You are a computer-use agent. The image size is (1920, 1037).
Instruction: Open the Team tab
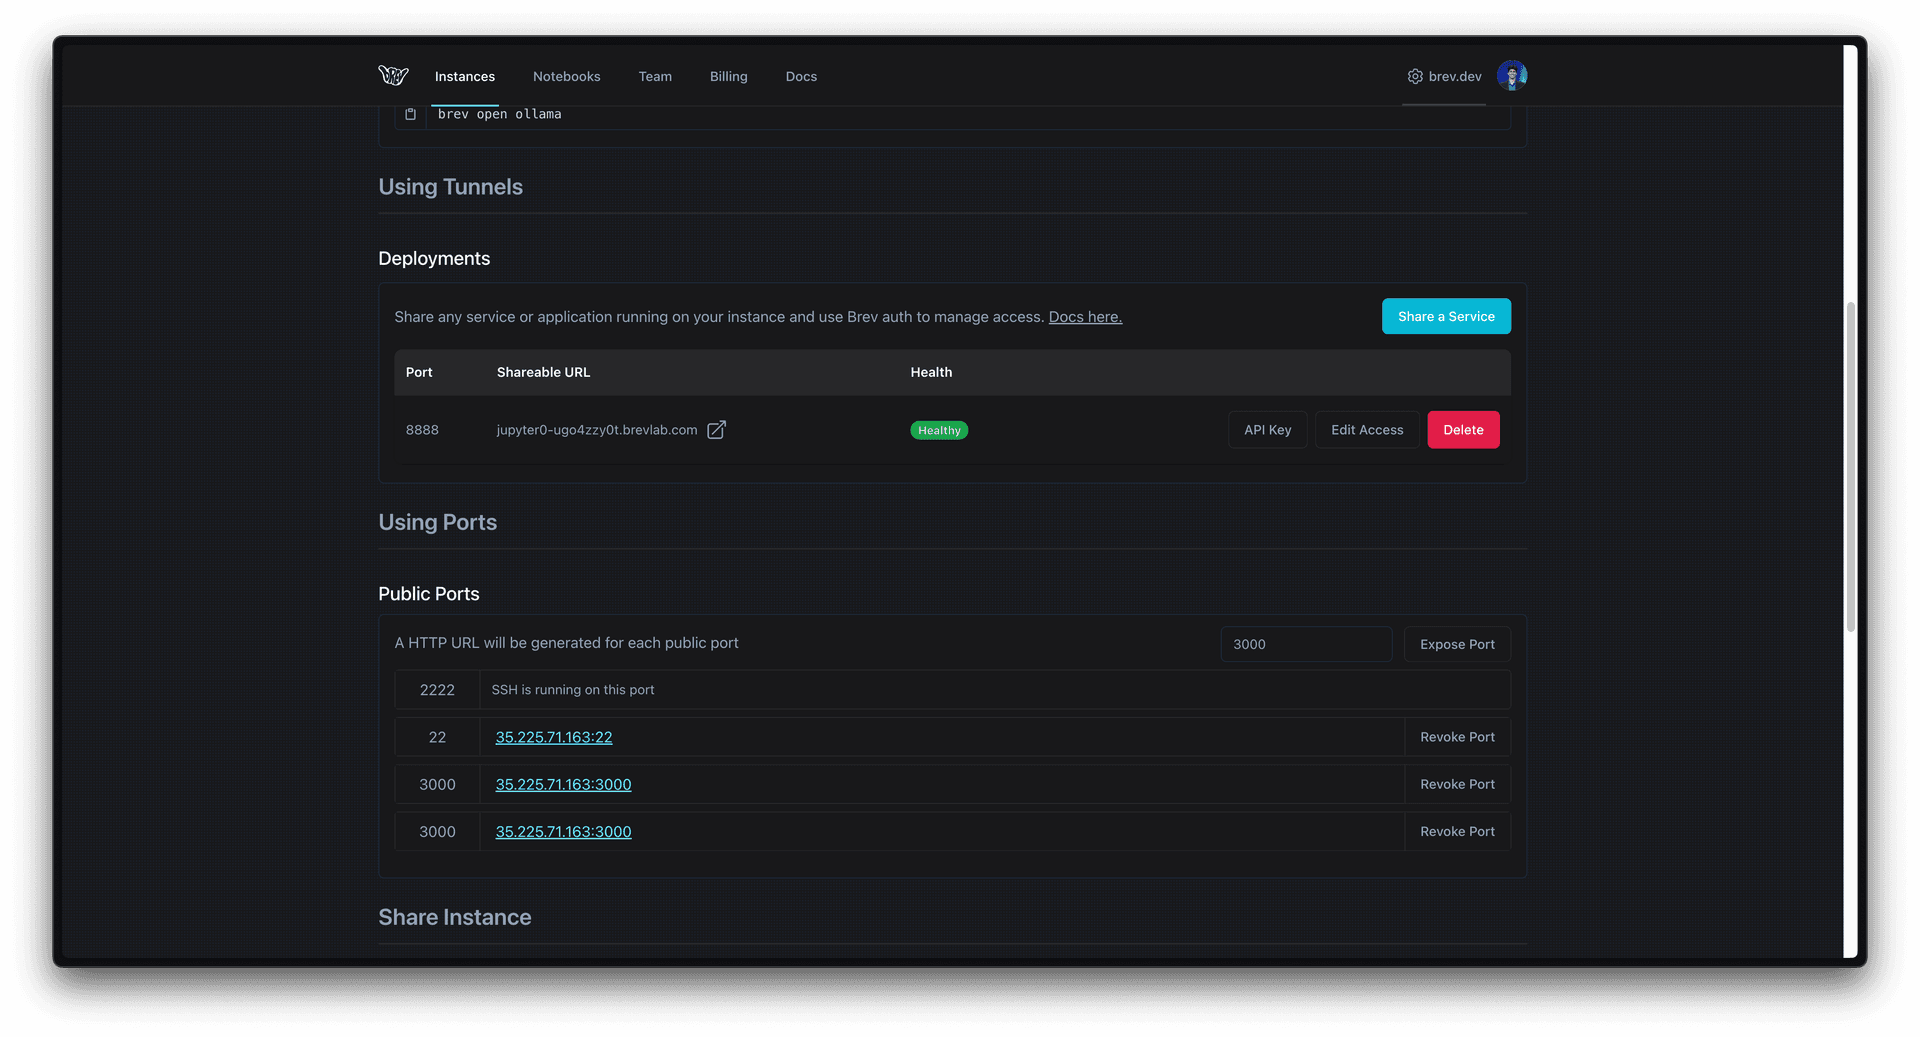click(655, 77)
